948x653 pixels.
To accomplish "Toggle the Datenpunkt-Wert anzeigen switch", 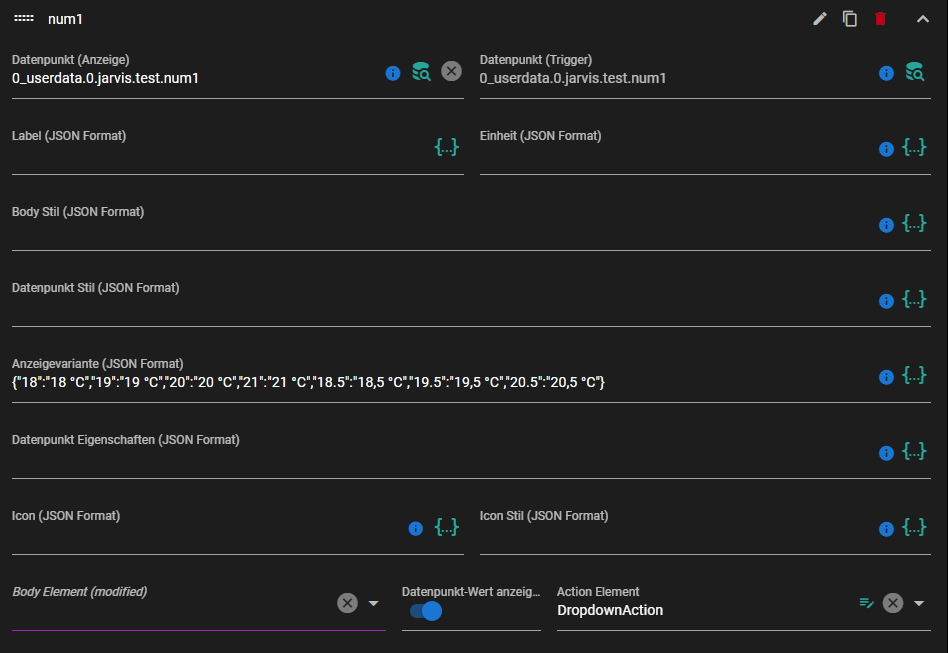I will click(426, 611).
